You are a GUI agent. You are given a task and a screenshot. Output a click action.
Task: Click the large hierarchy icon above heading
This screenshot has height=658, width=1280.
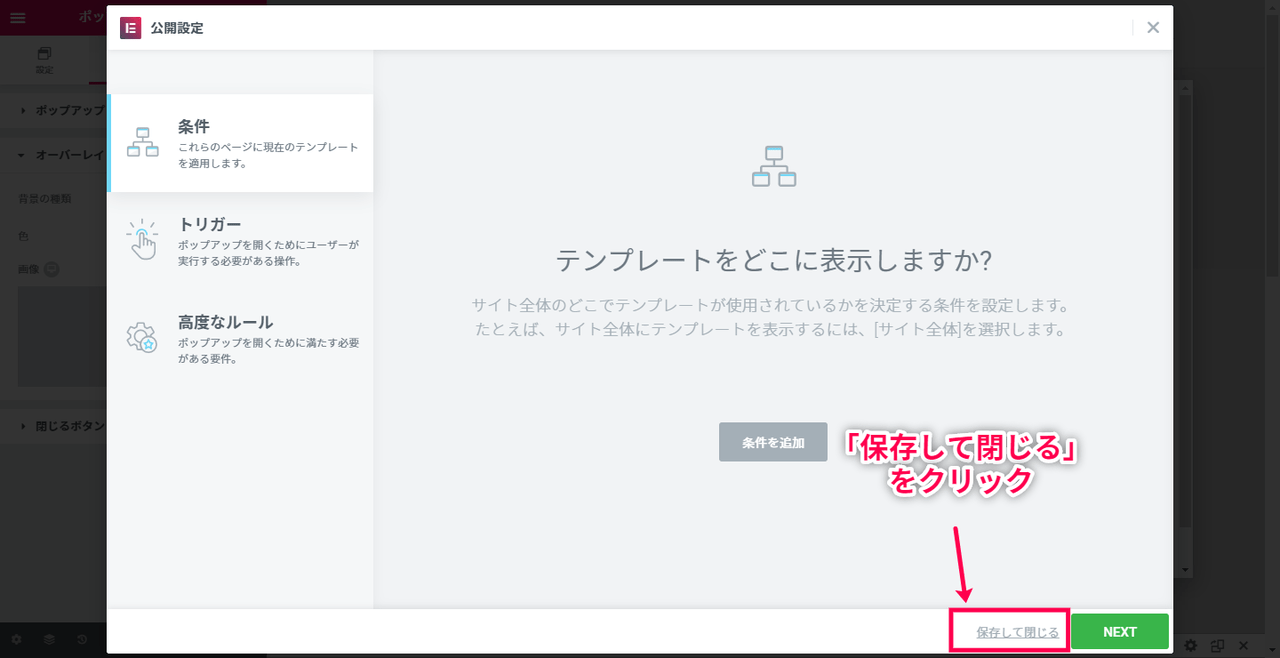[x=773, y=166]
